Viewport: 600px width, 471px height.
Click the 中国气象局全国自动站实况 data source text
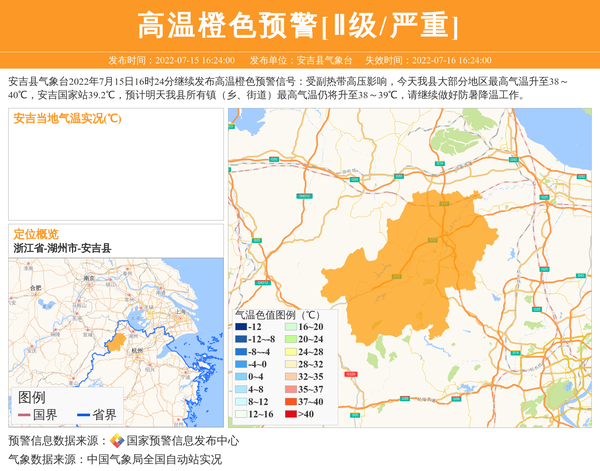[154, 460]
